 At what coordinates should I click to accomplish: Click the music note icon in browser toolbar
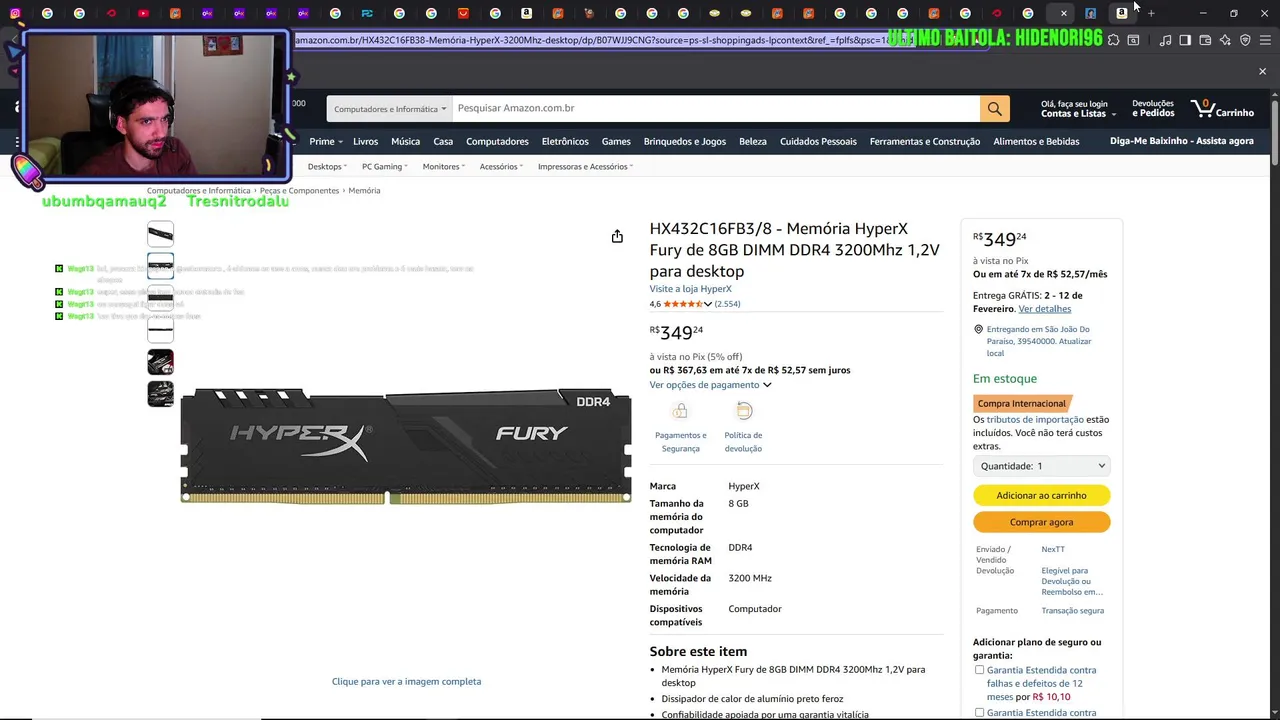click(1165, 40)
